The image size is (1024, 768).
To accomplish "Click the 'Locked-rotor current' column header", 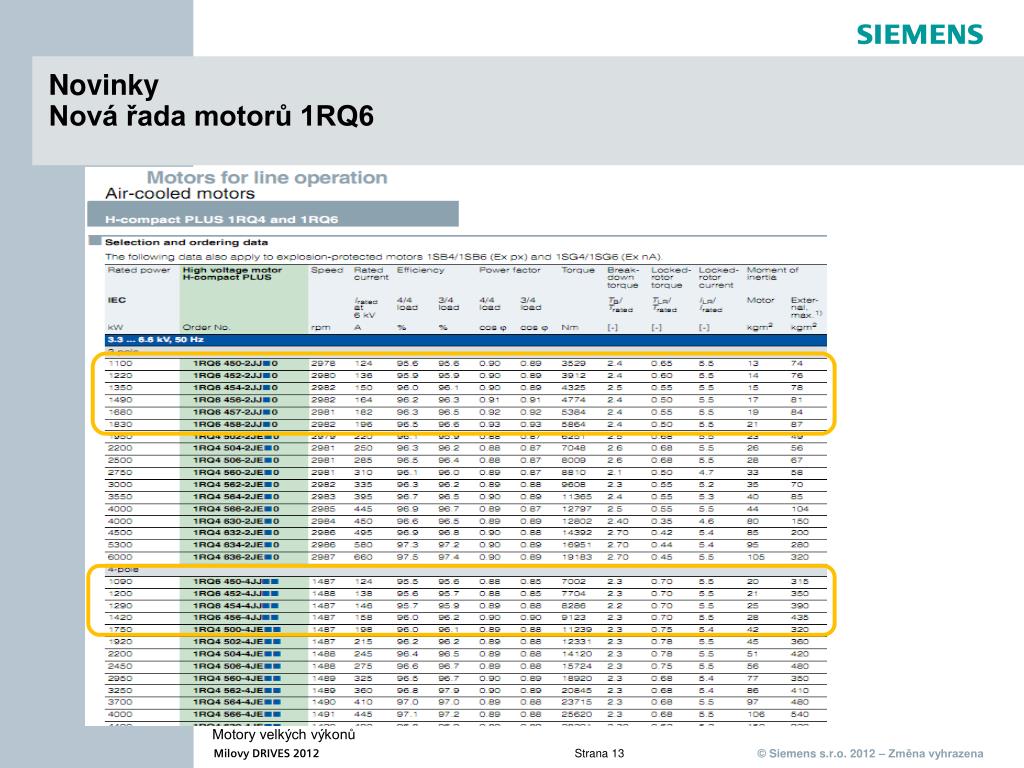I will pos(718,278).
